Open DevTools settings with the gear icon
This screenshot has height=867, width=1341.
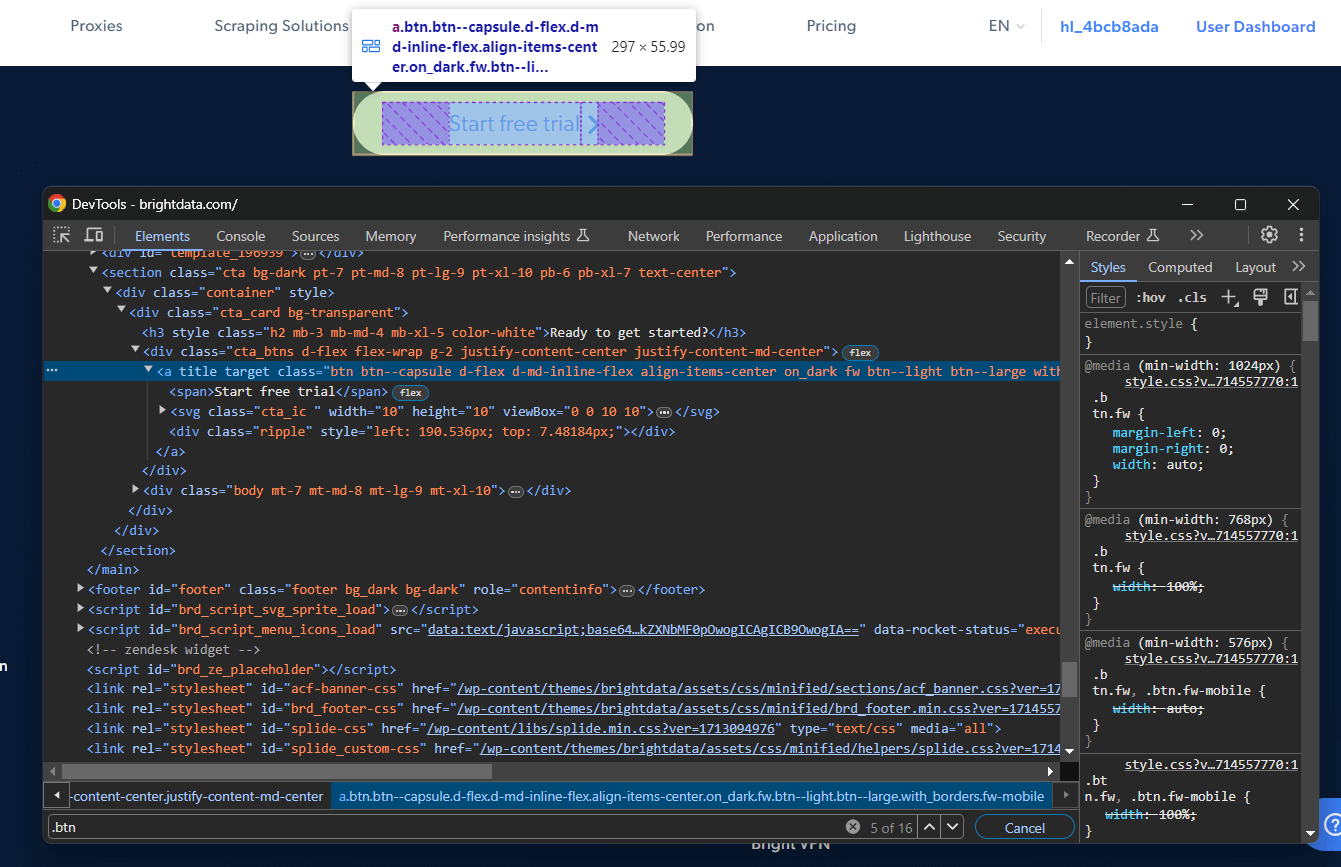point(1268,234)
